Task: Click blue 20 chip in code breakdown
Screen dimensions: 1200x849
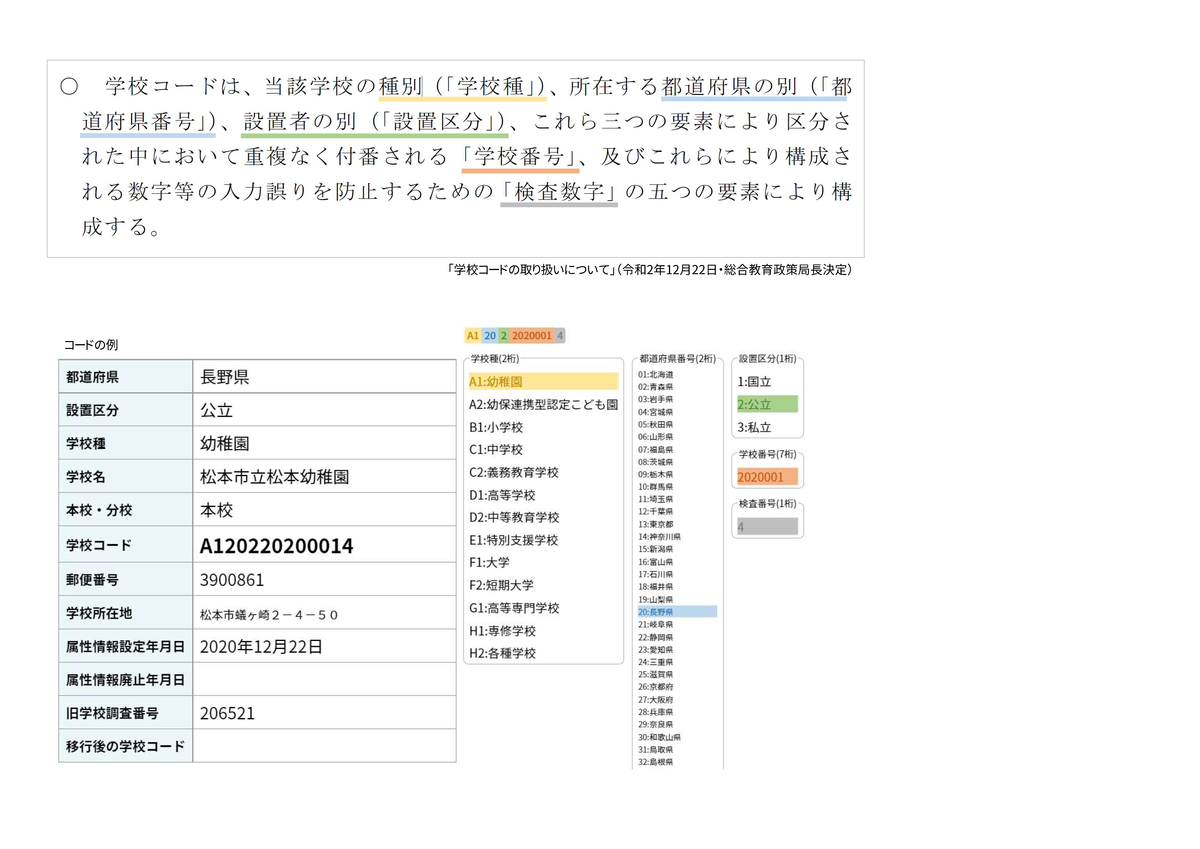Action: click(x=490, y=336)
